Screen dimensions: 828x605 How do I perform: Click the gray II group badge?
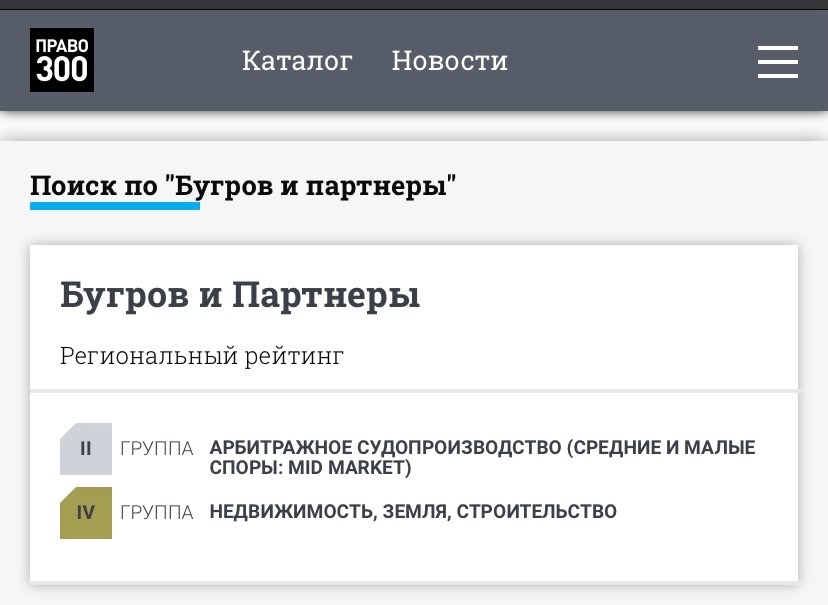click(86, 449)
